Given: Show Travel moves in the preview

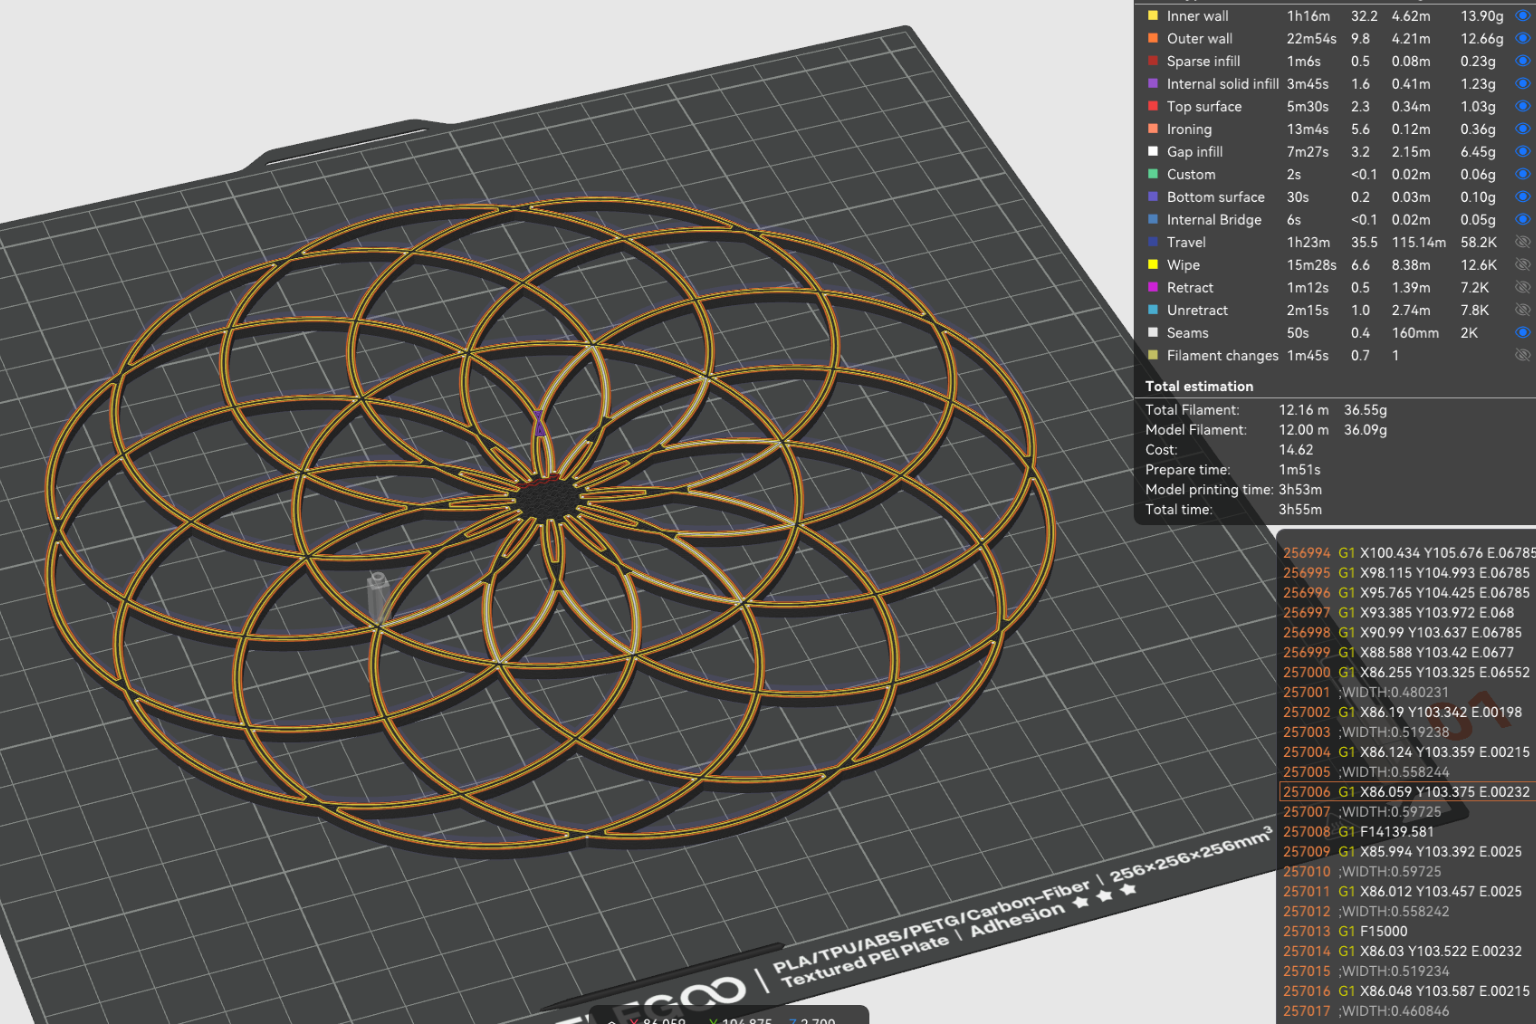Looking at the screenshot, I should tap(1523, 242).
